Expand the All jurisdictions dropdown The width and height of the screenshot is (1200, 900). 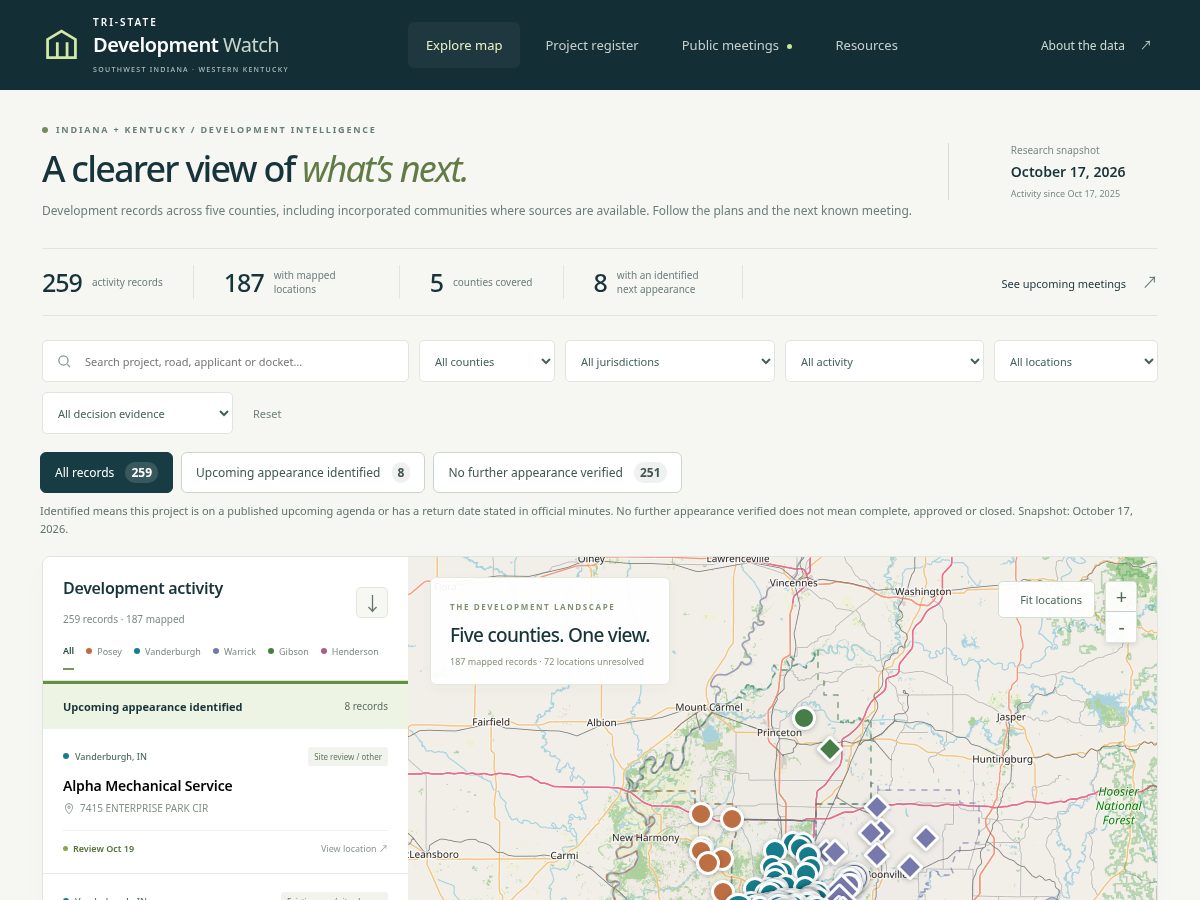click(x=670, y=361)
